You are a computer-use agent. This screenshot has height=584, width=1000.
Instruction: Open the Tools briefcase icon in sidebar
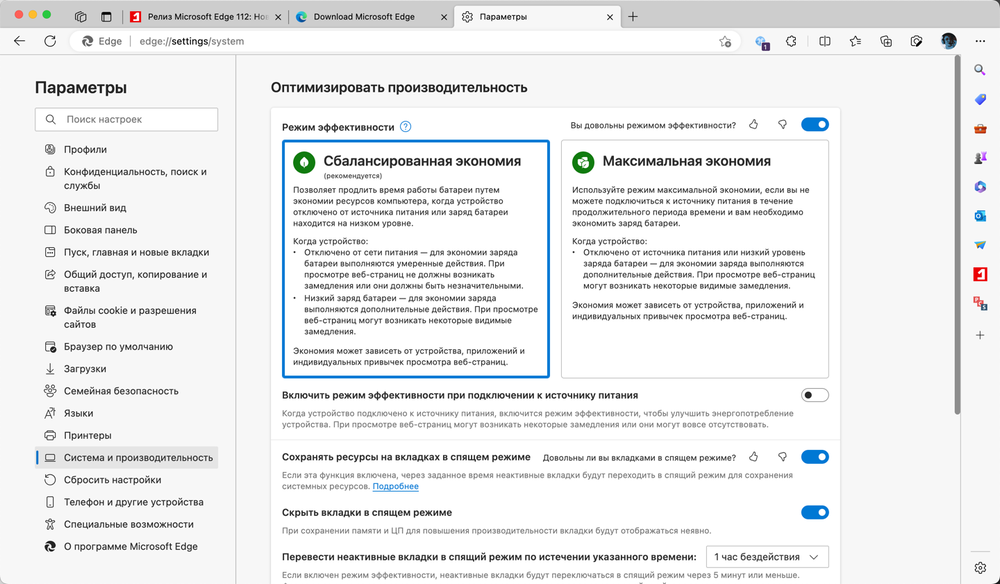(x=980, y=129)
